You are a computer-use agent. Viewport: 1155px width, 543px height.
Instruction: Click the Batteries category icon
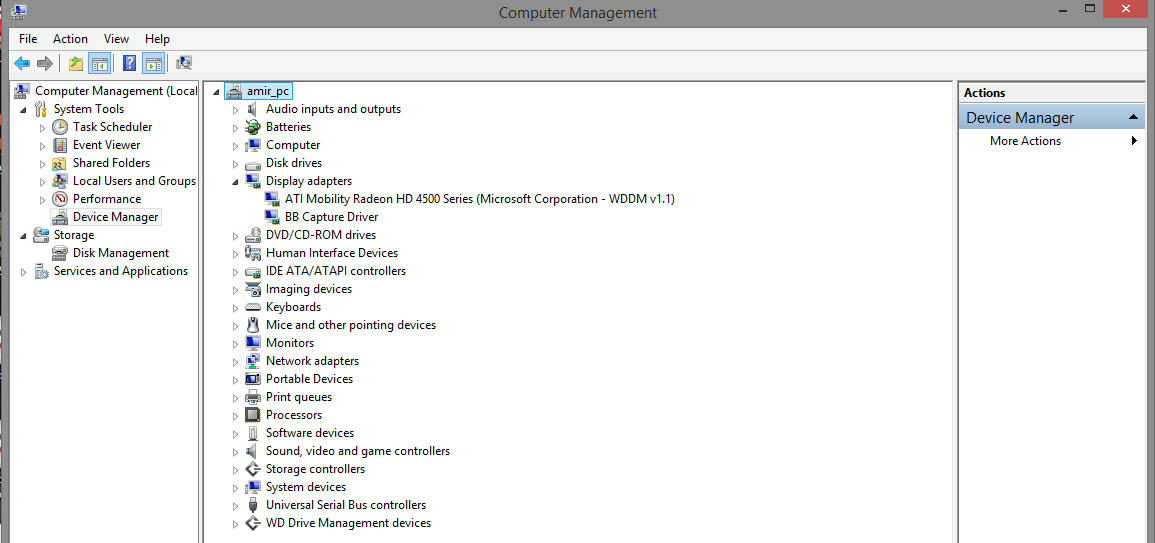point(253,127)
